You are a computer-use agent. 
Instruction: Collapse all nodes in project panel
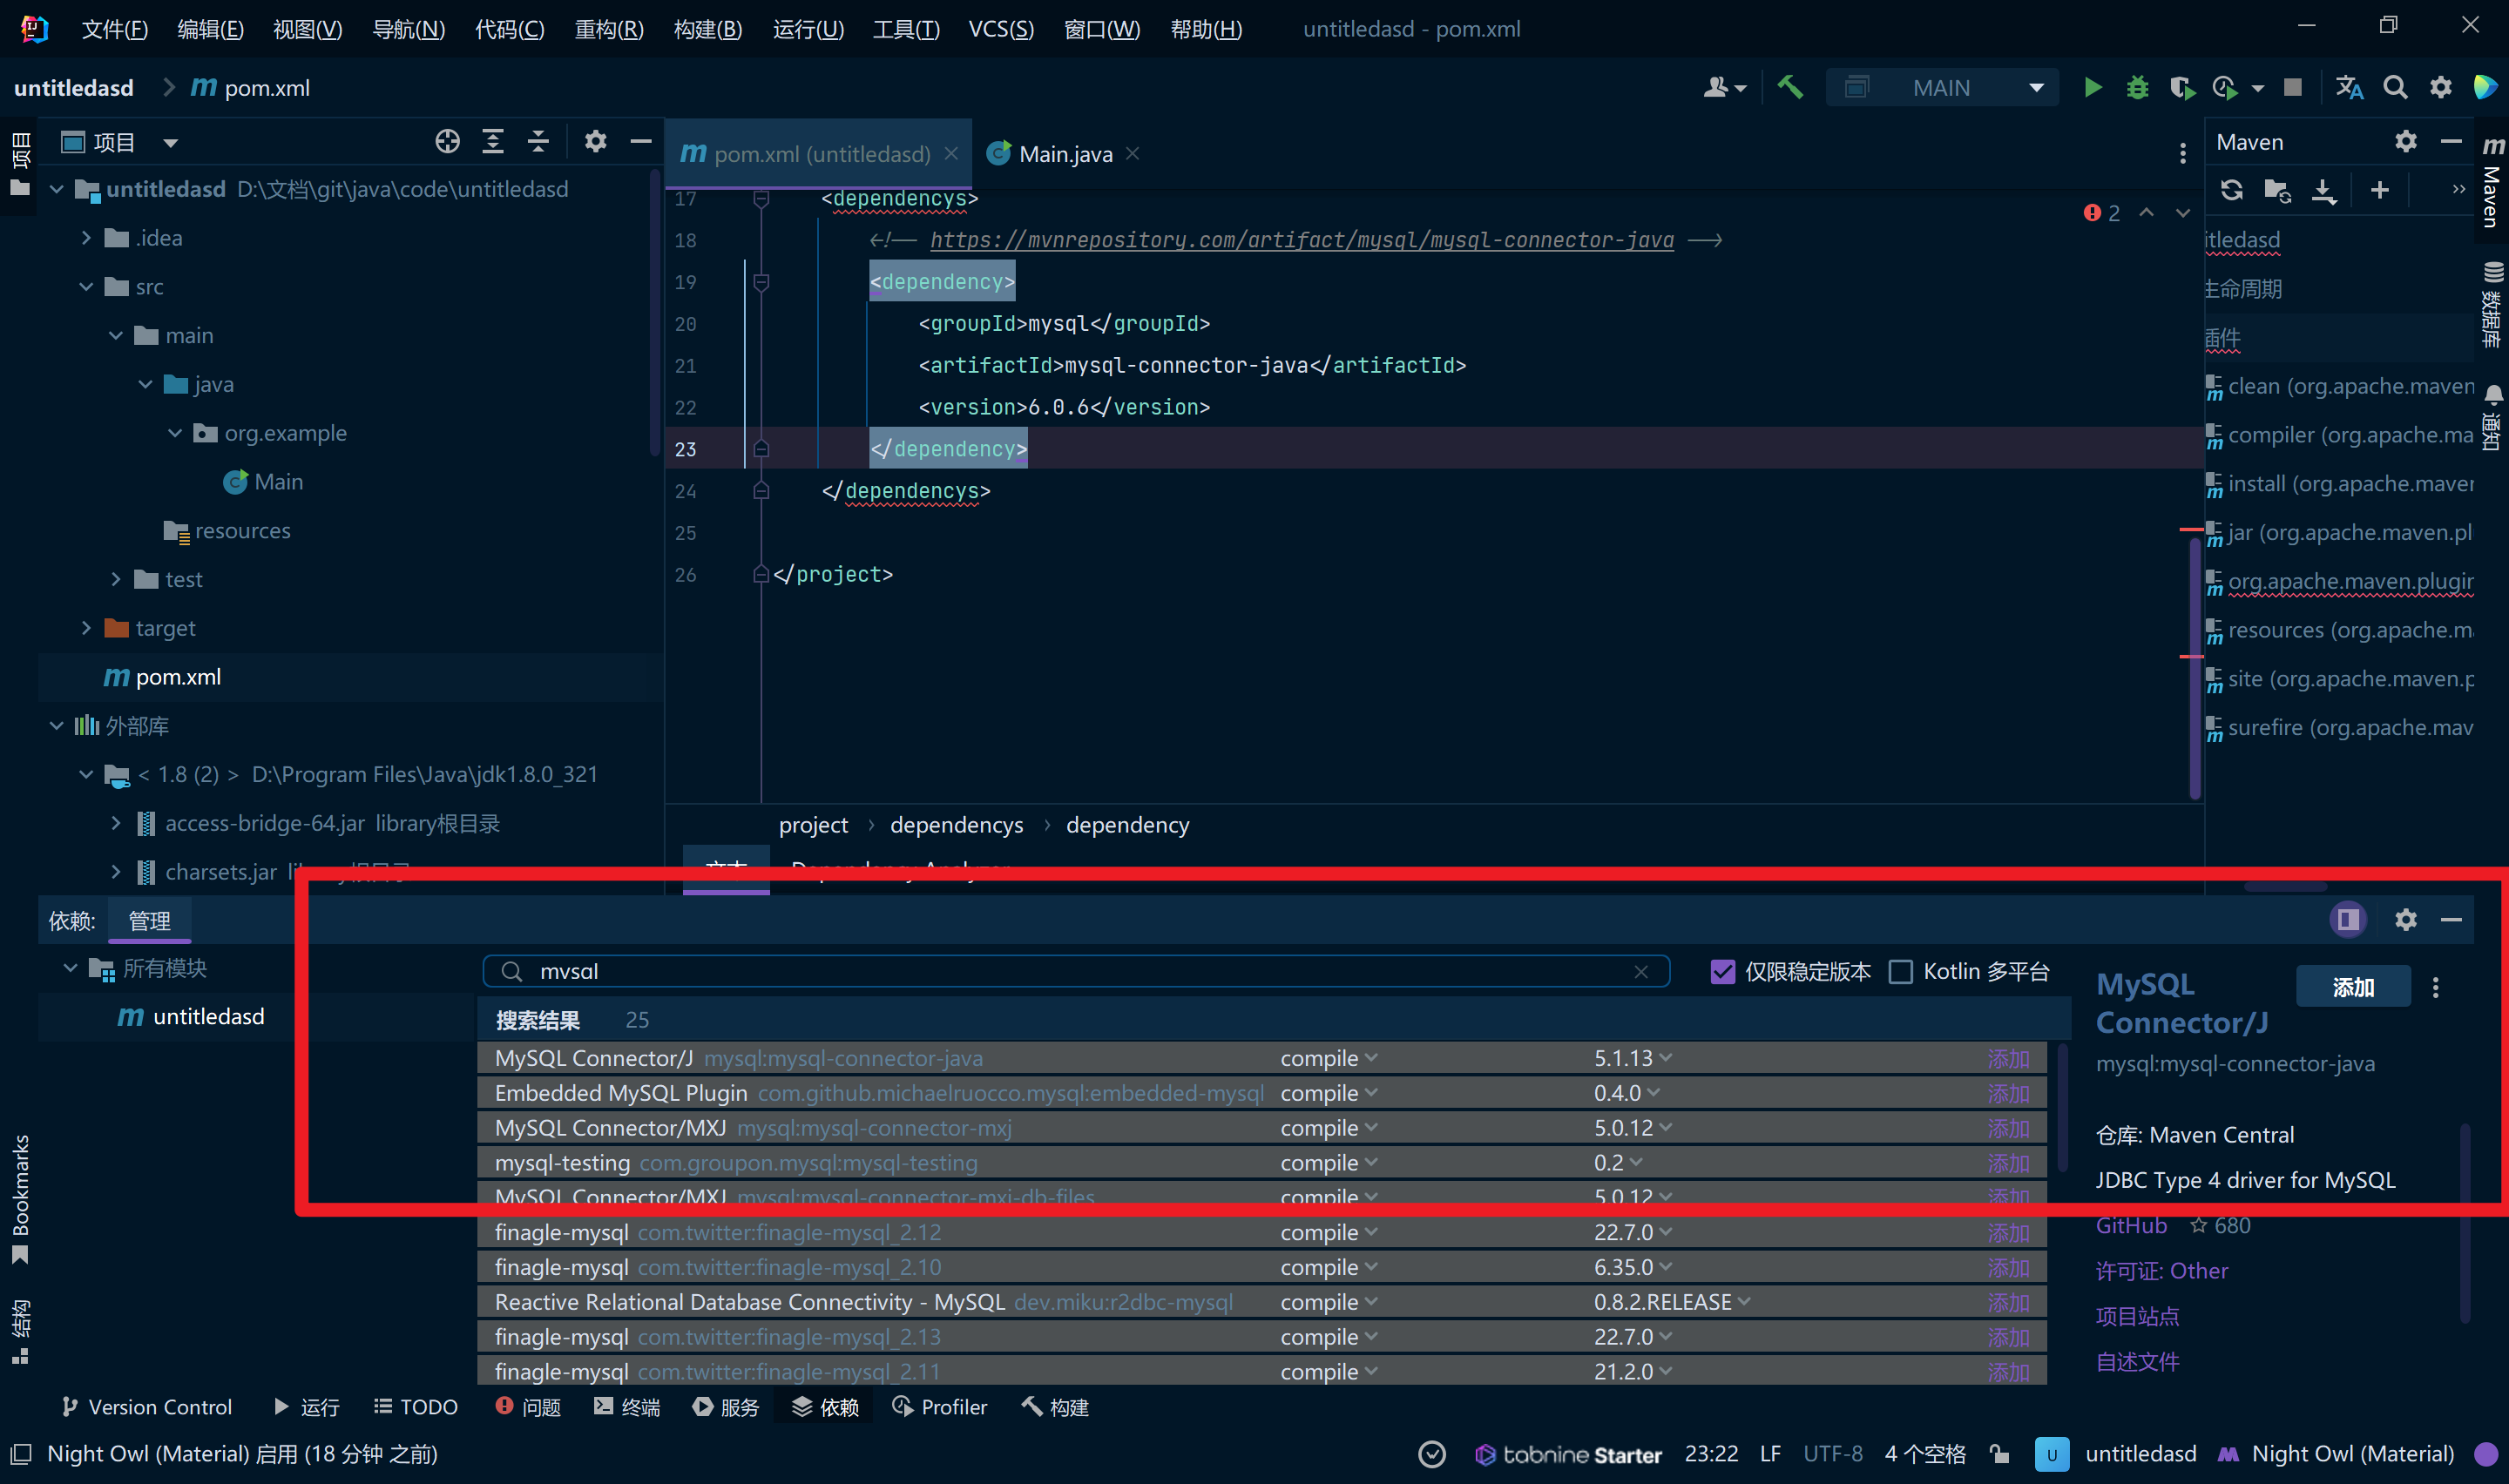538,142
